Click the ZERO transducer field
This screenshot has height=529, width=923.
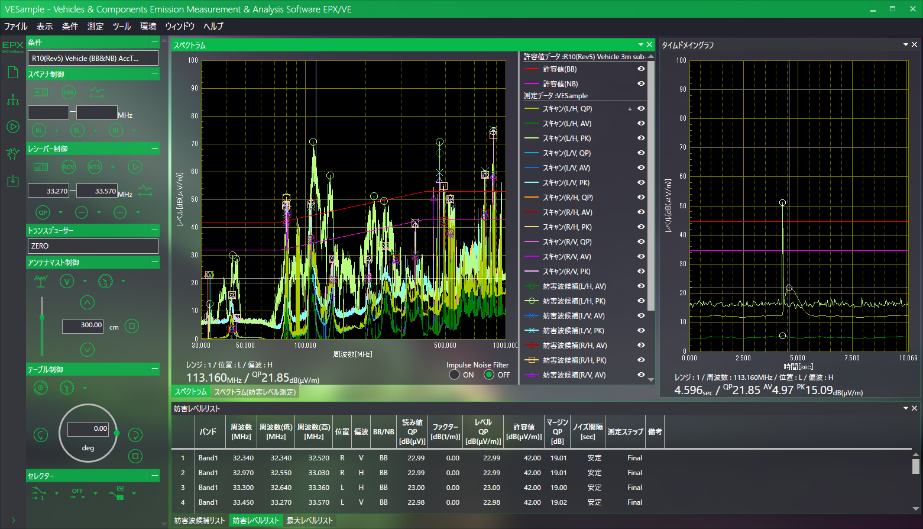coord(93,246)
